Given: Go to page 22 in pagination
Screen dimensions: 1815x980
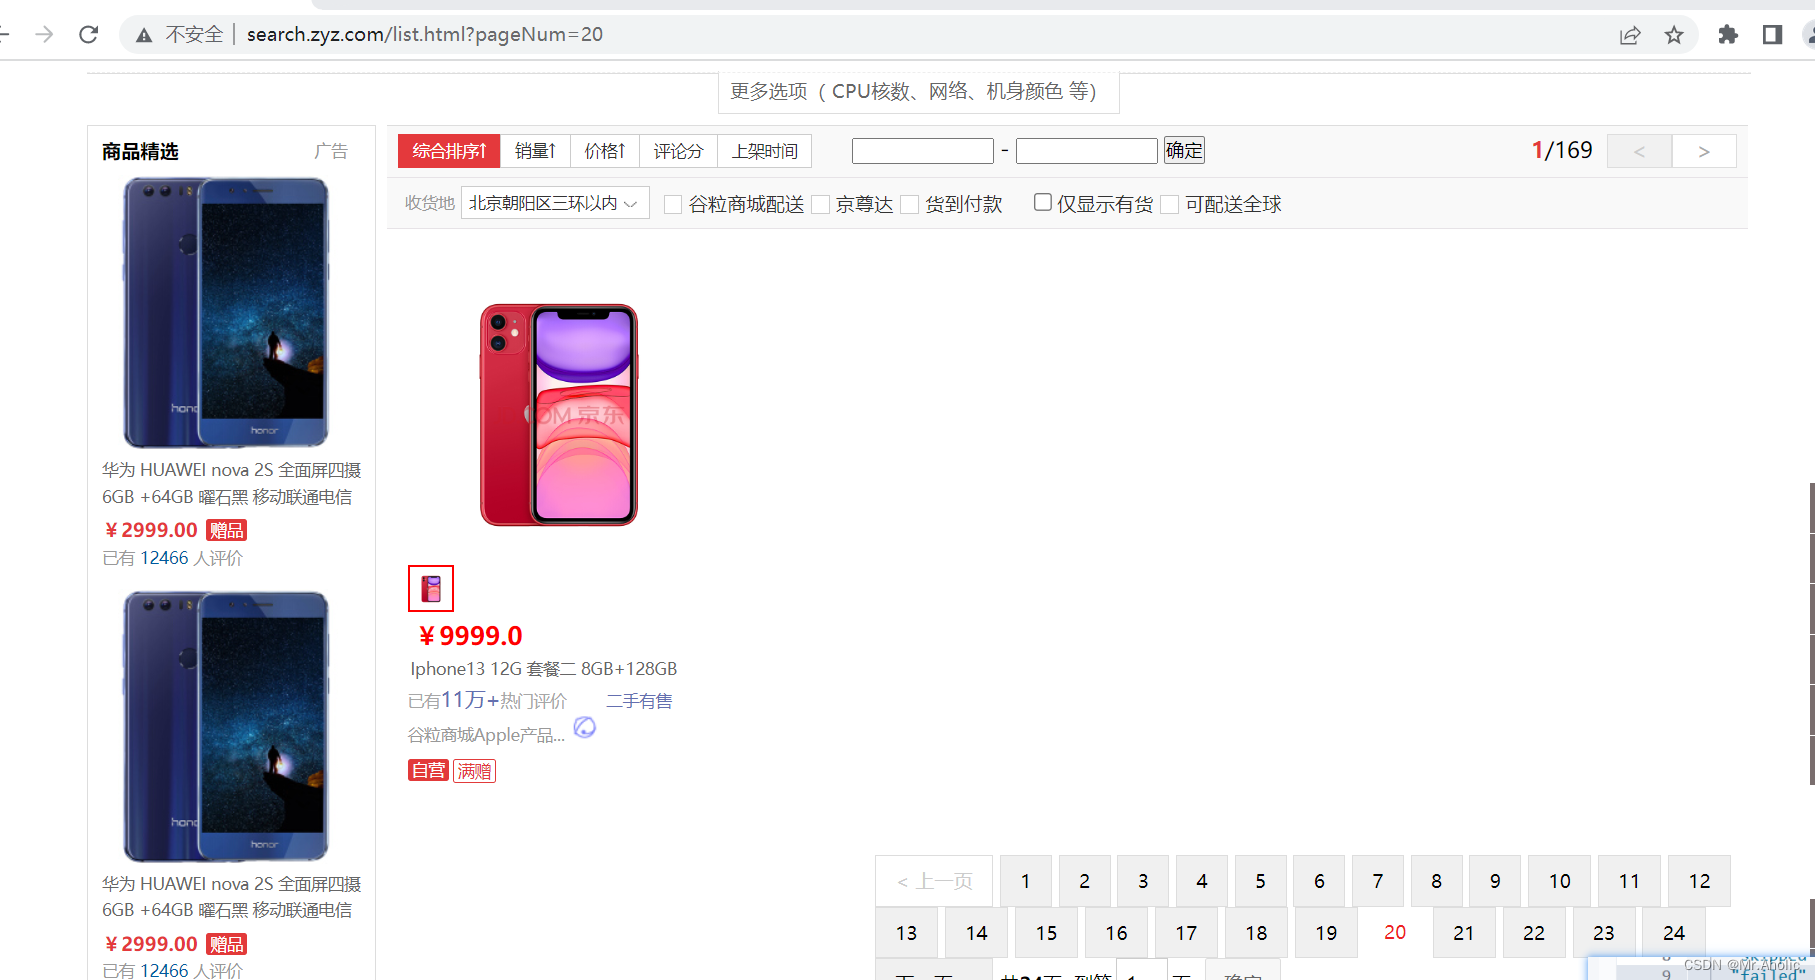Looking at the screenshot, I should coord(1534,933).
